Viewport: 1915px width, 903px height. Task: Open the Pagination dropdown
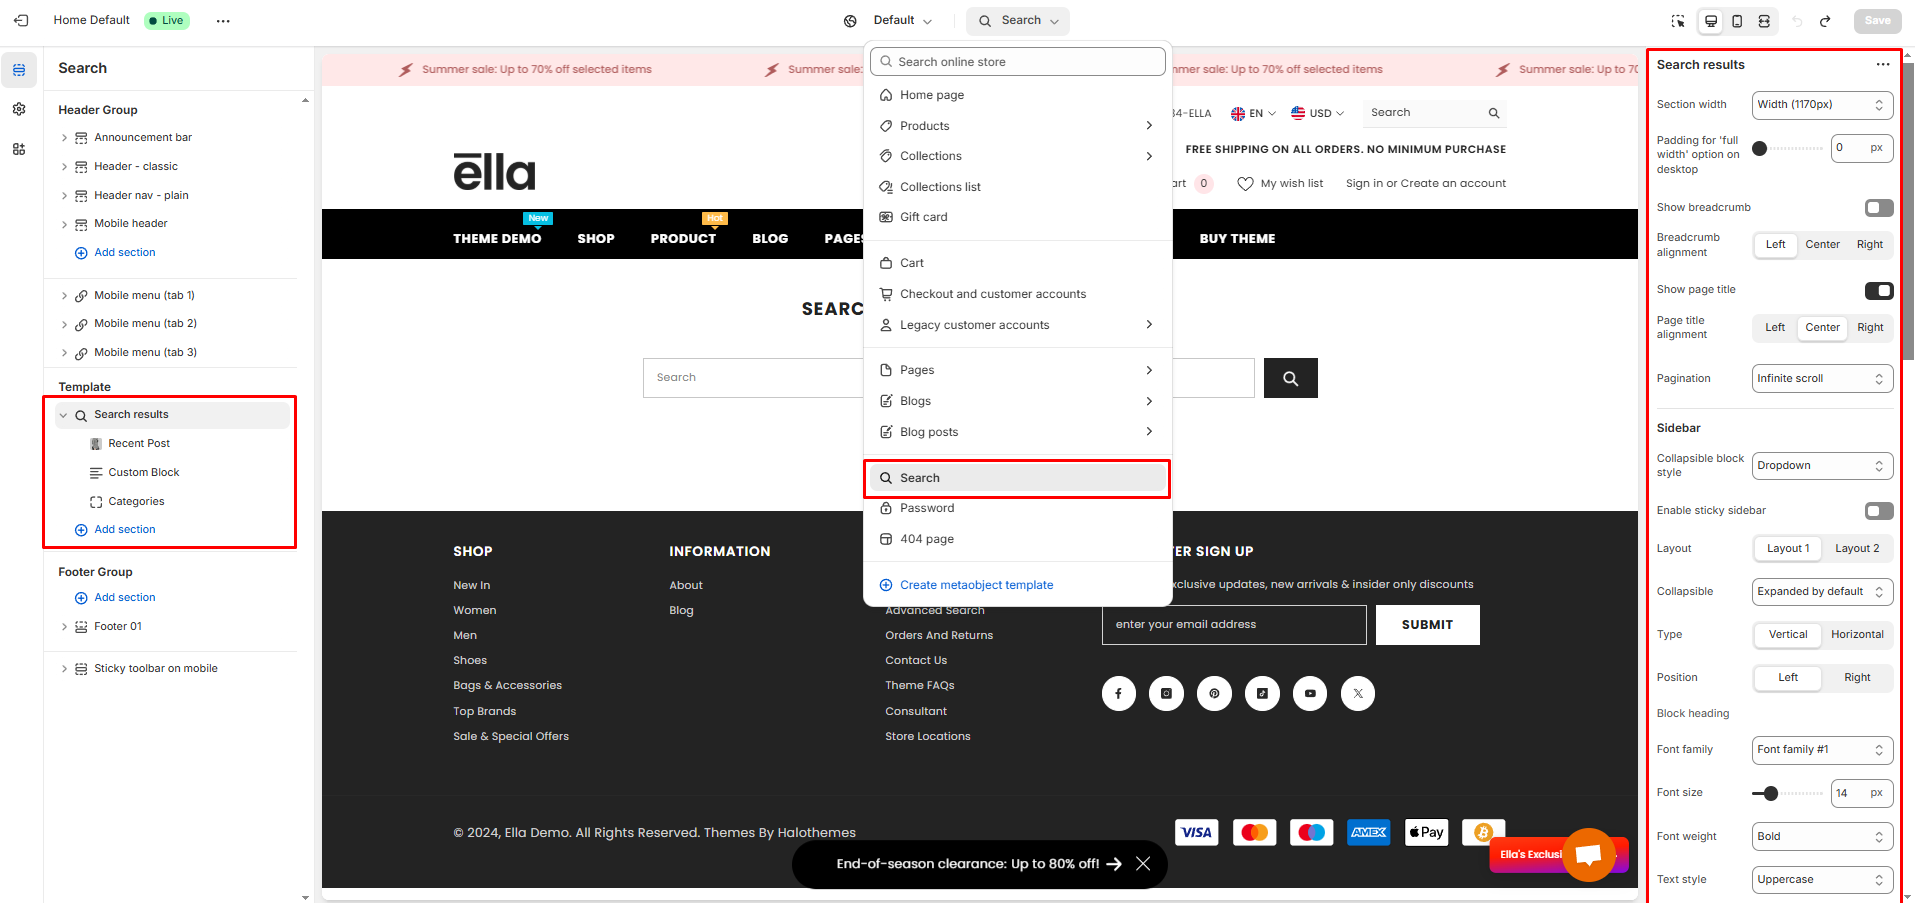point(1822,379)
